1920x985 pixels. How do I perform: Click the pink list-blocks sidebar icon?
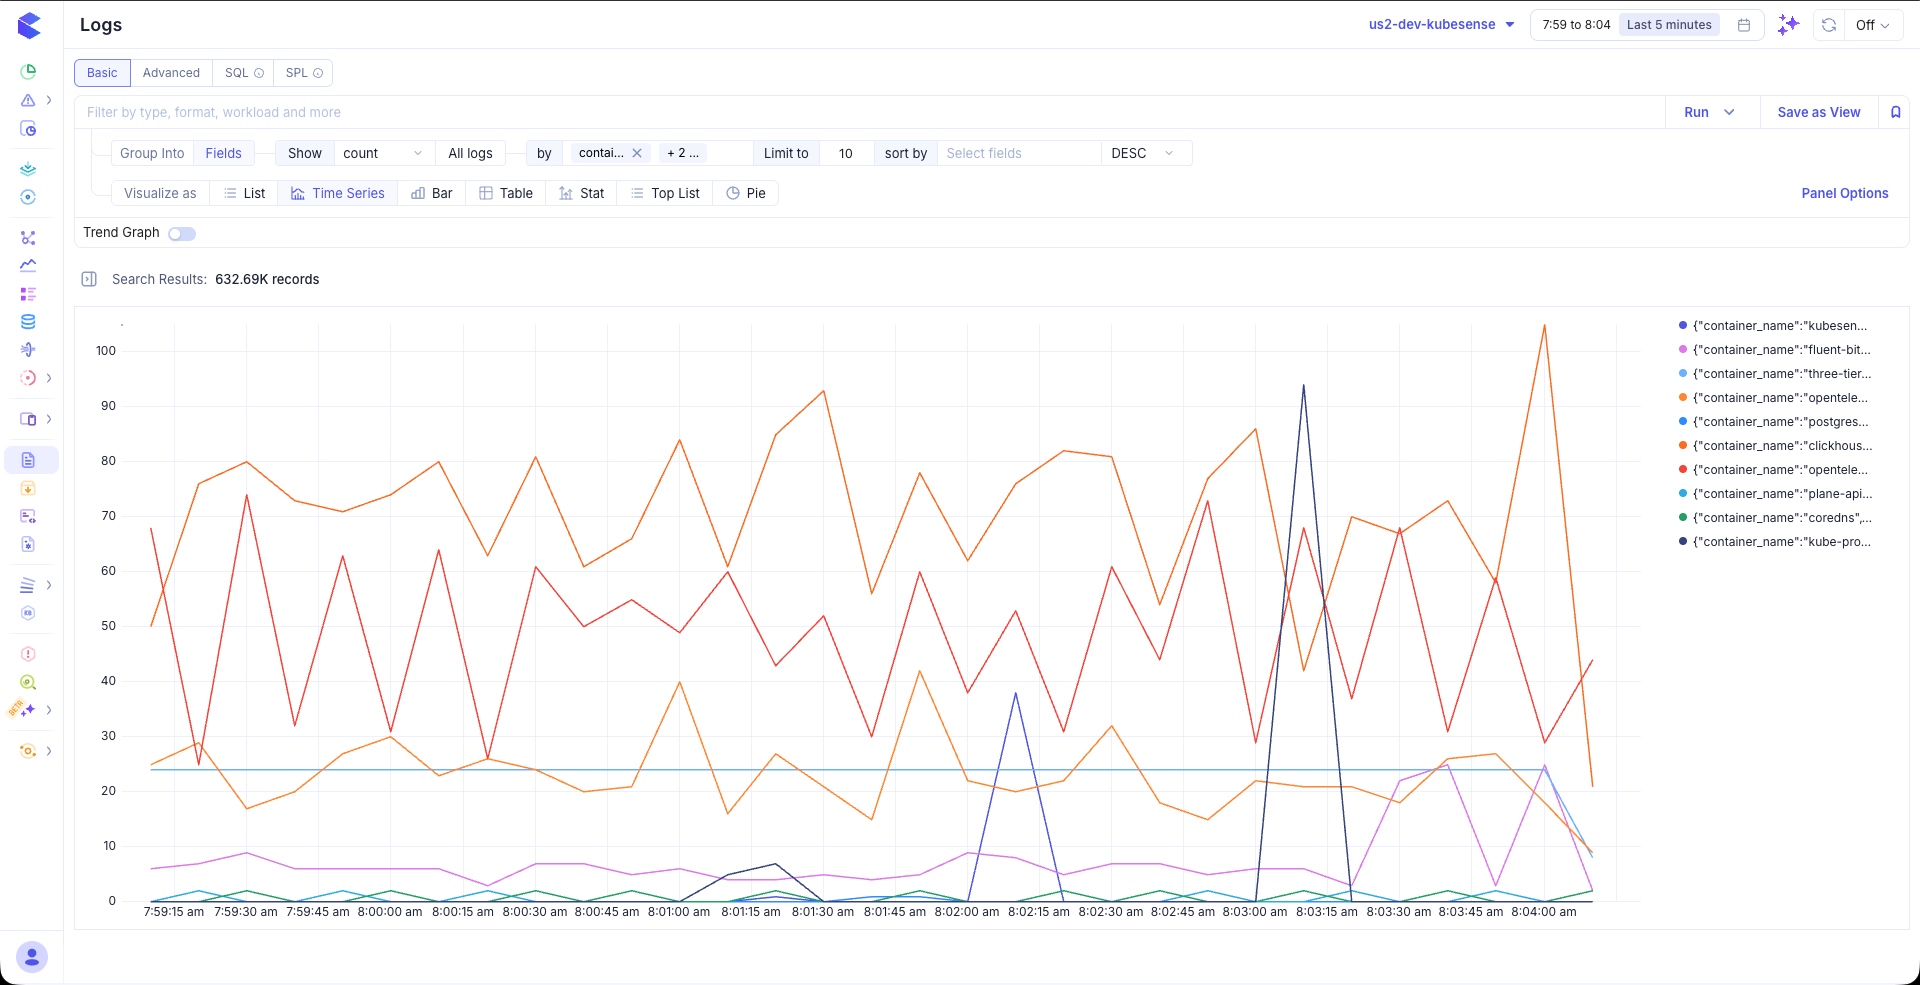(x=28, y=294)
